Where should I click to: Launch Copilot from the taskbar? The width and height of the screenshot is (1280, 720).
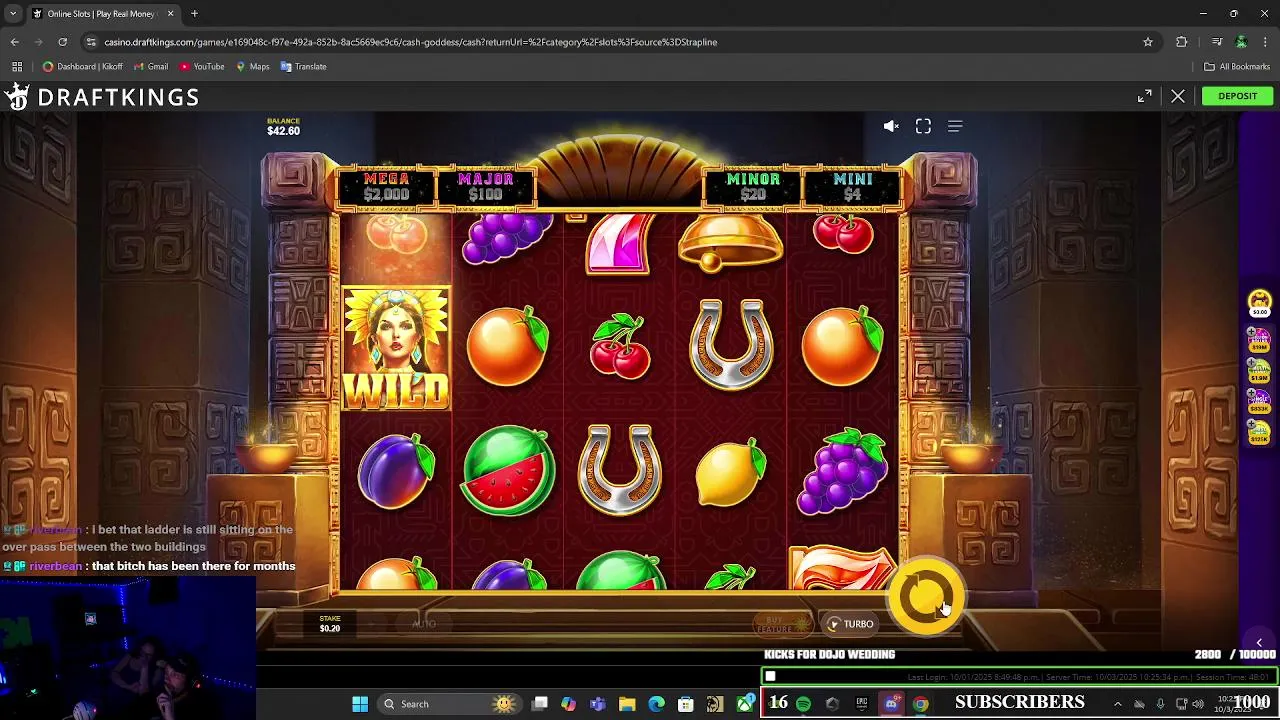569,704
